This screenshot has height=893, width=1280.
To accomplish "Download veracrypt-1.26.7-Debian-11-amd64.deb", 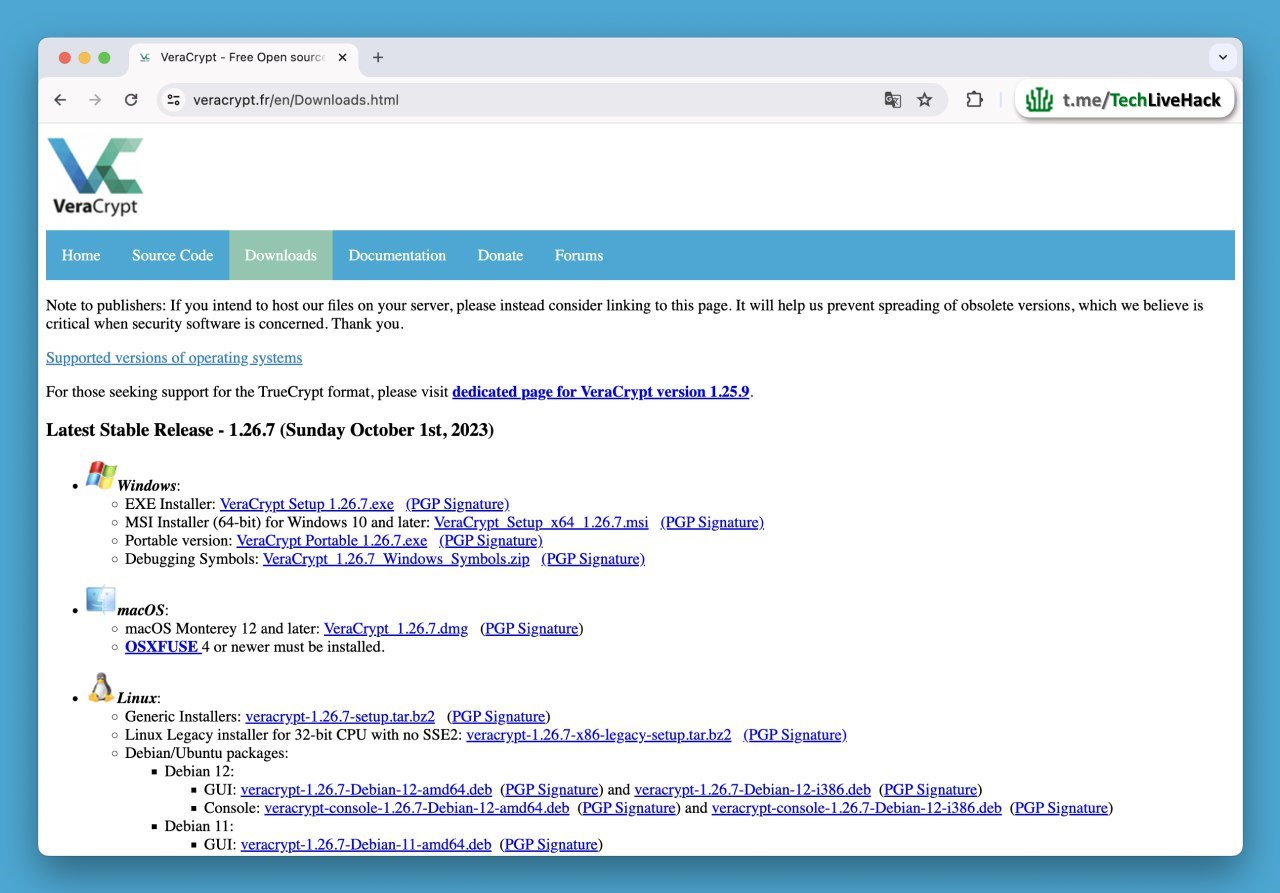I will click(366, 845).
